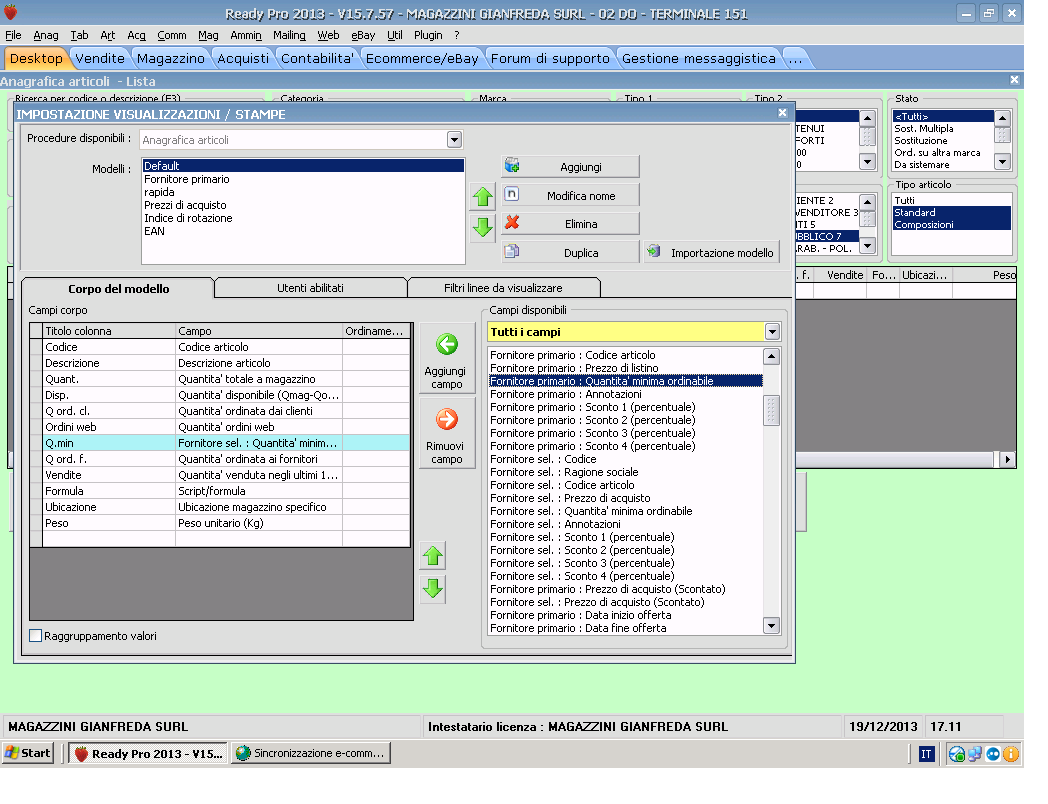Screen dimensions: 1048x804
Task: Move model up with green arrow beside Modelli
Action: (483, 198)
